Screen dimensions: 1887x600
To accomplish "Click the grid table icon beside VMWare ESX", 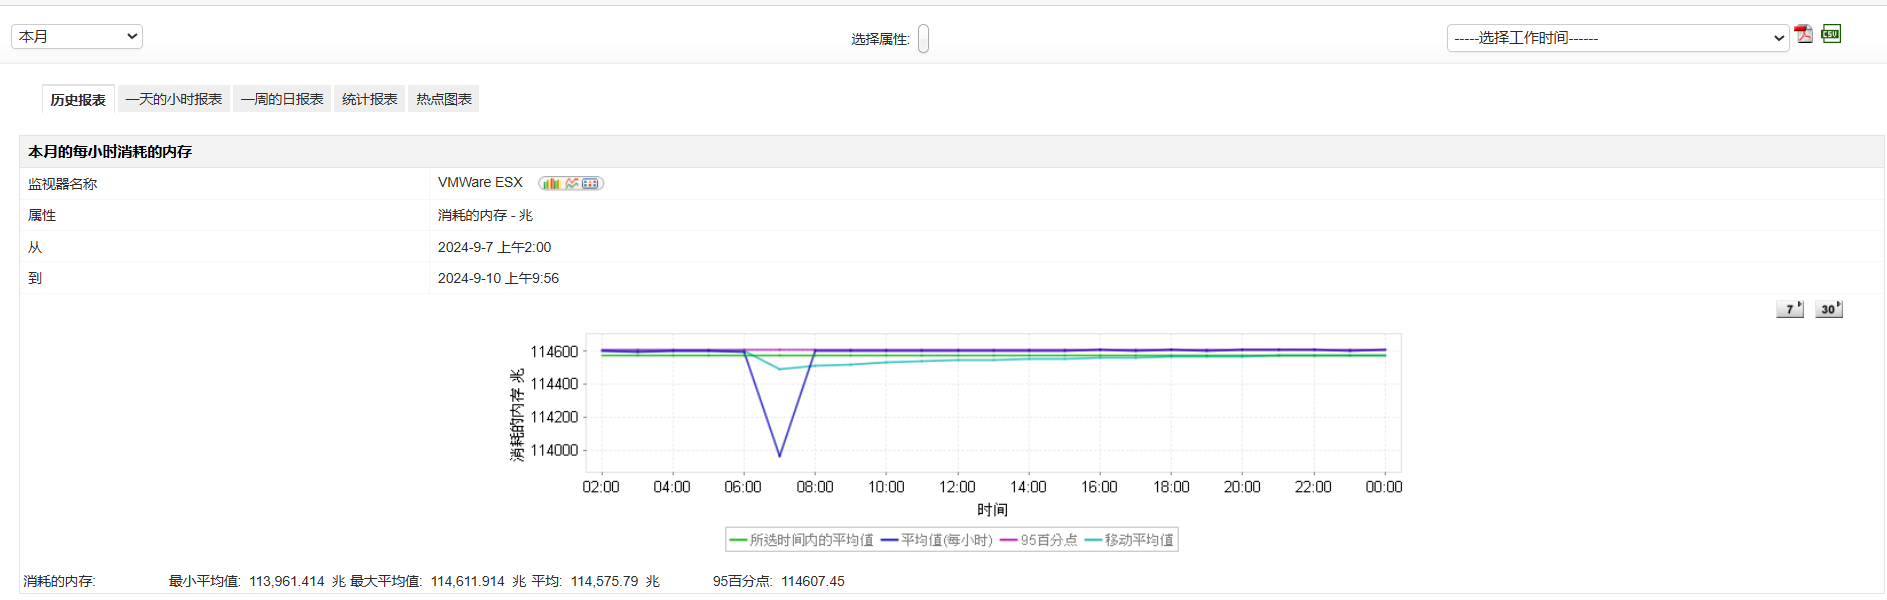I will click(x=591, y=183).
